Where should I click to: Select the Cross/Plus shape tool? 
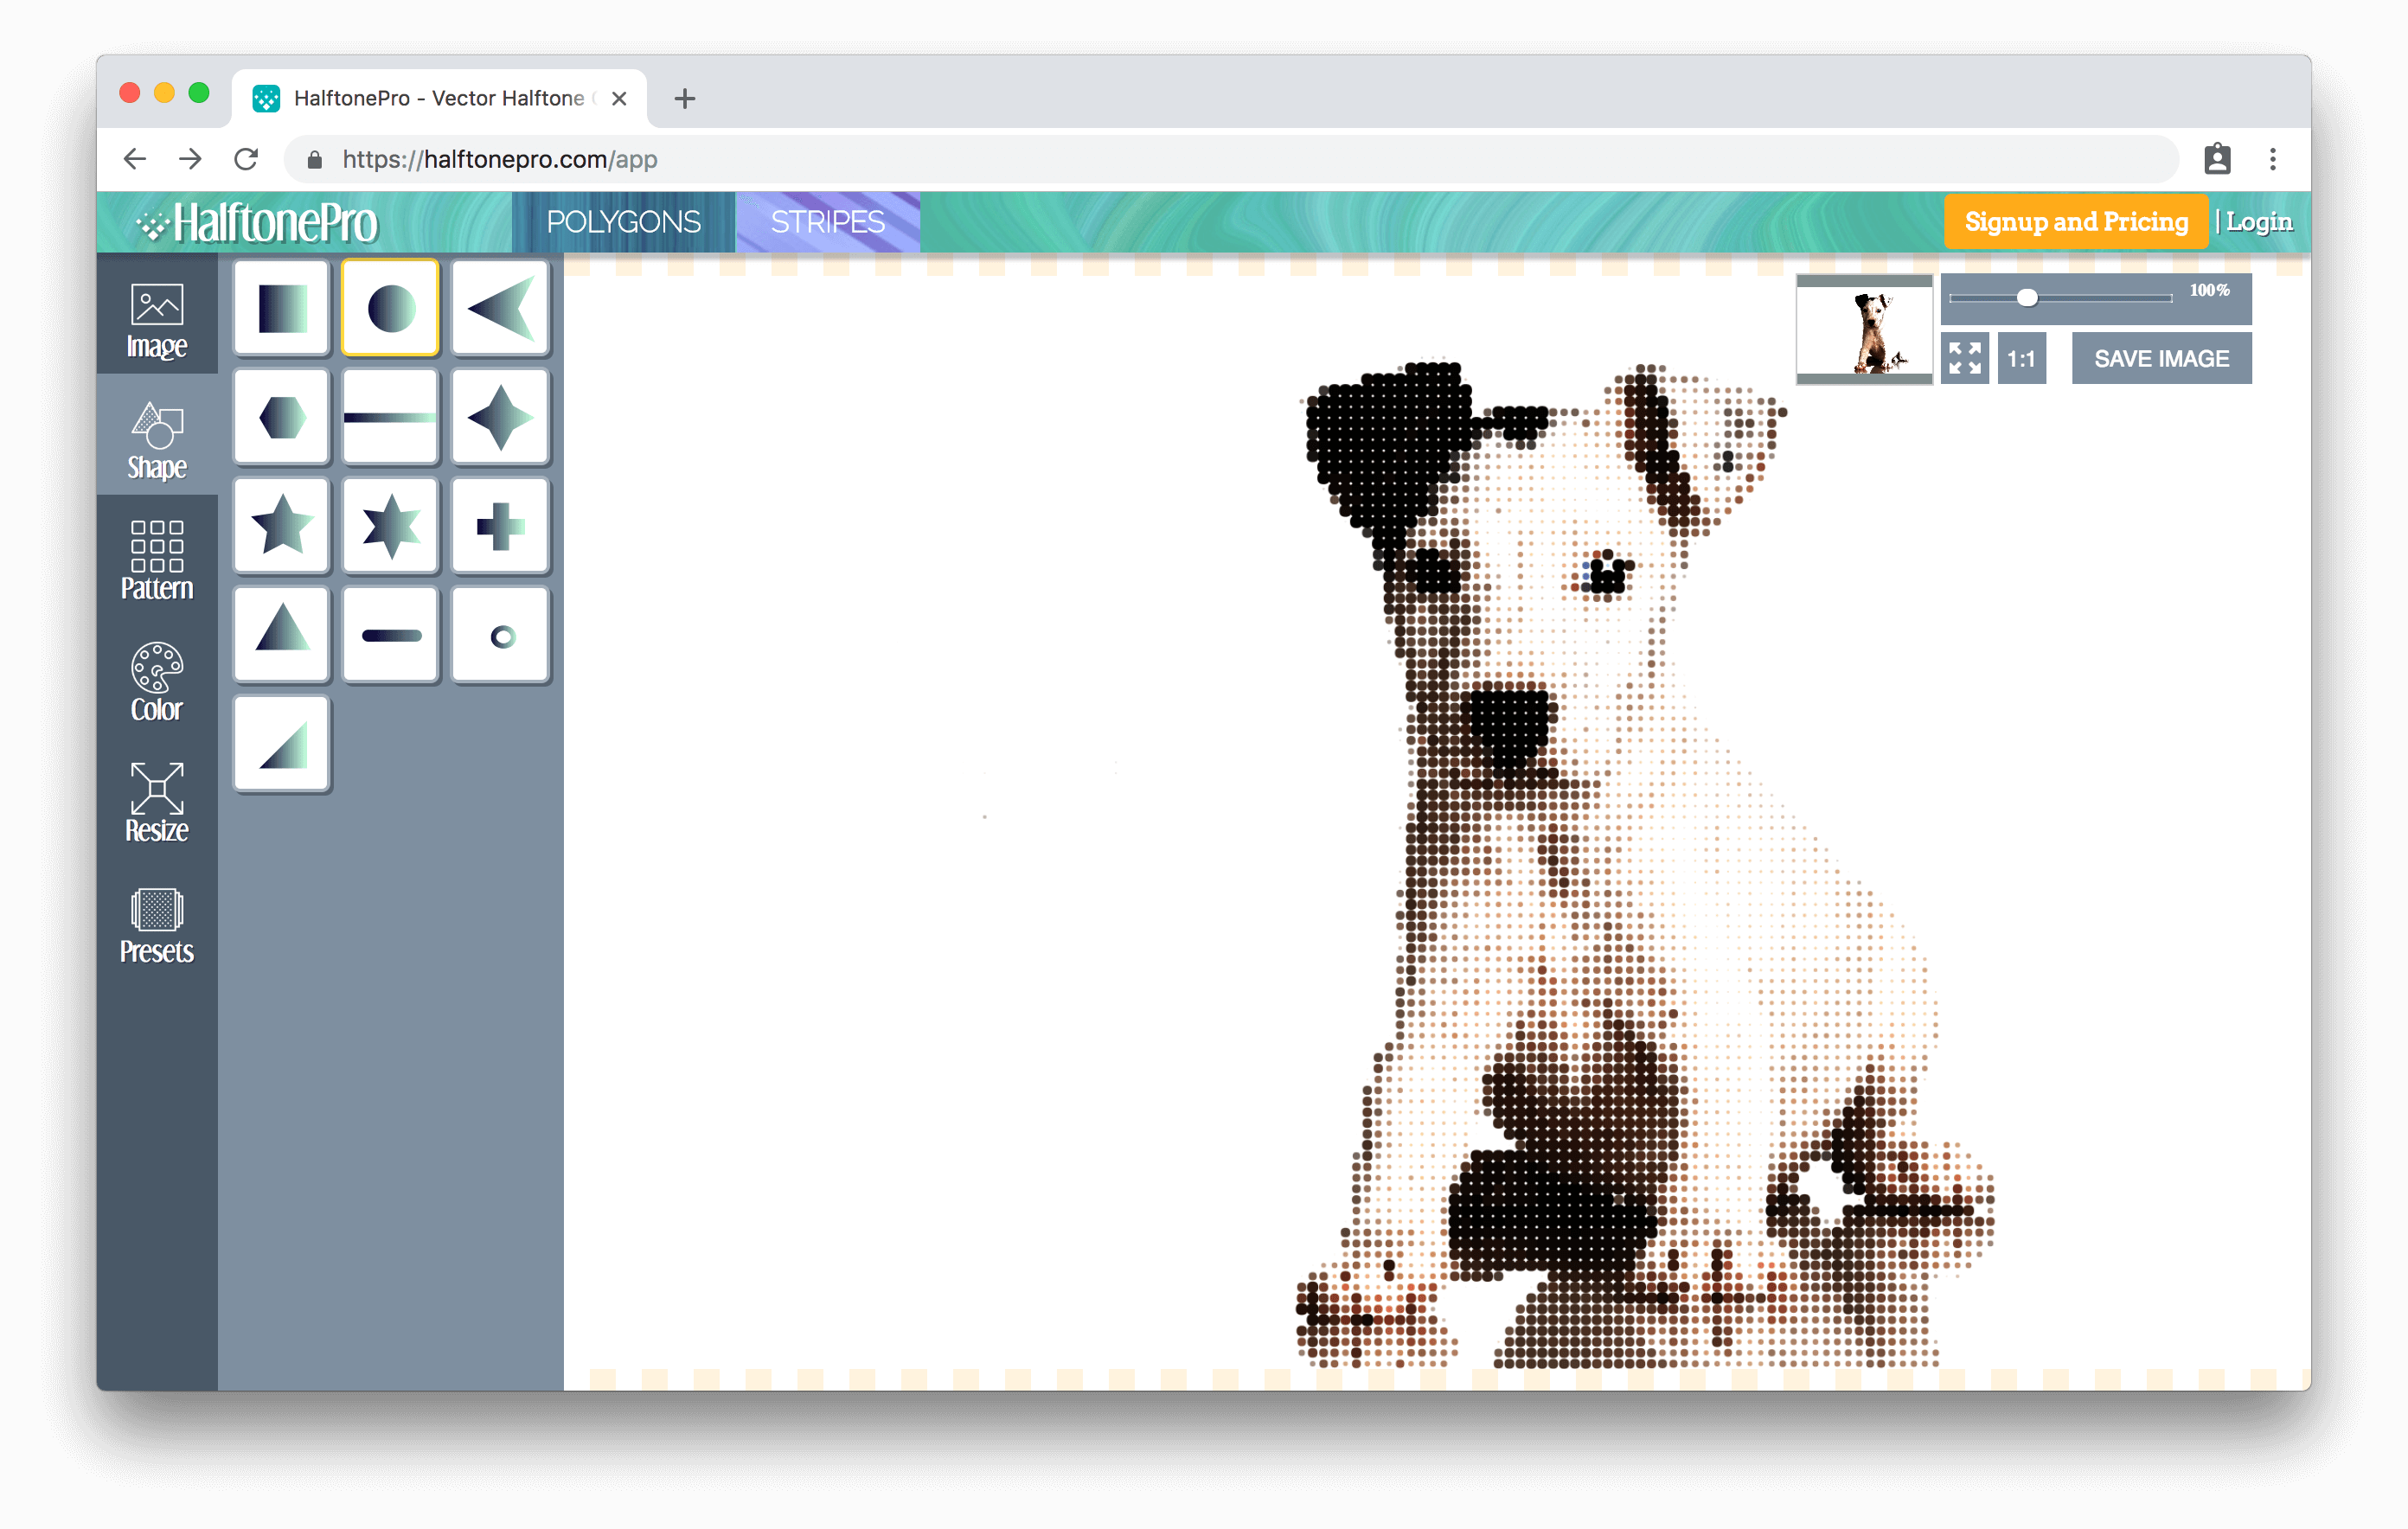(x=496, y=525)
